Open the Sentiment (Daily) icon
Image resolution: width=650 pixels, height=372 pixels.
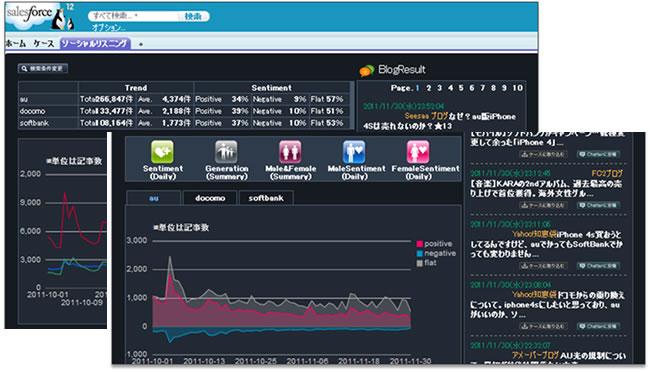coord(162,152)
